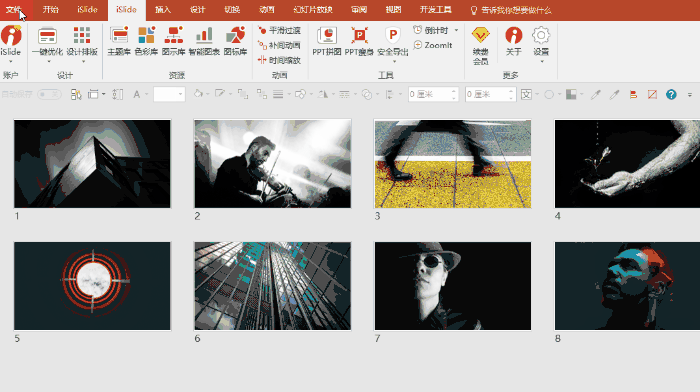Switch to the 视图 view tab
The image size is (700, 392).
393,10
